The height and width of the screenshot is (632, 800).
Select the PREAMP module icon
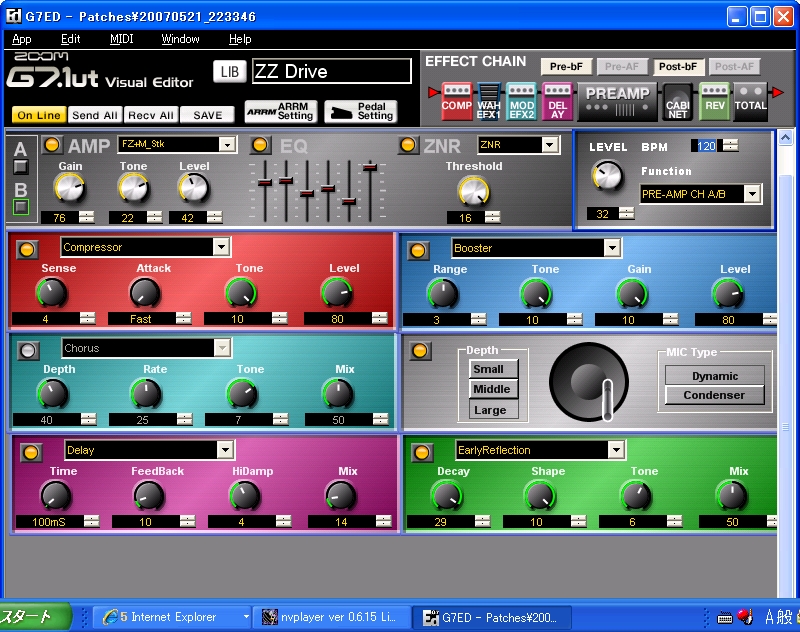(x=617, y=101)
